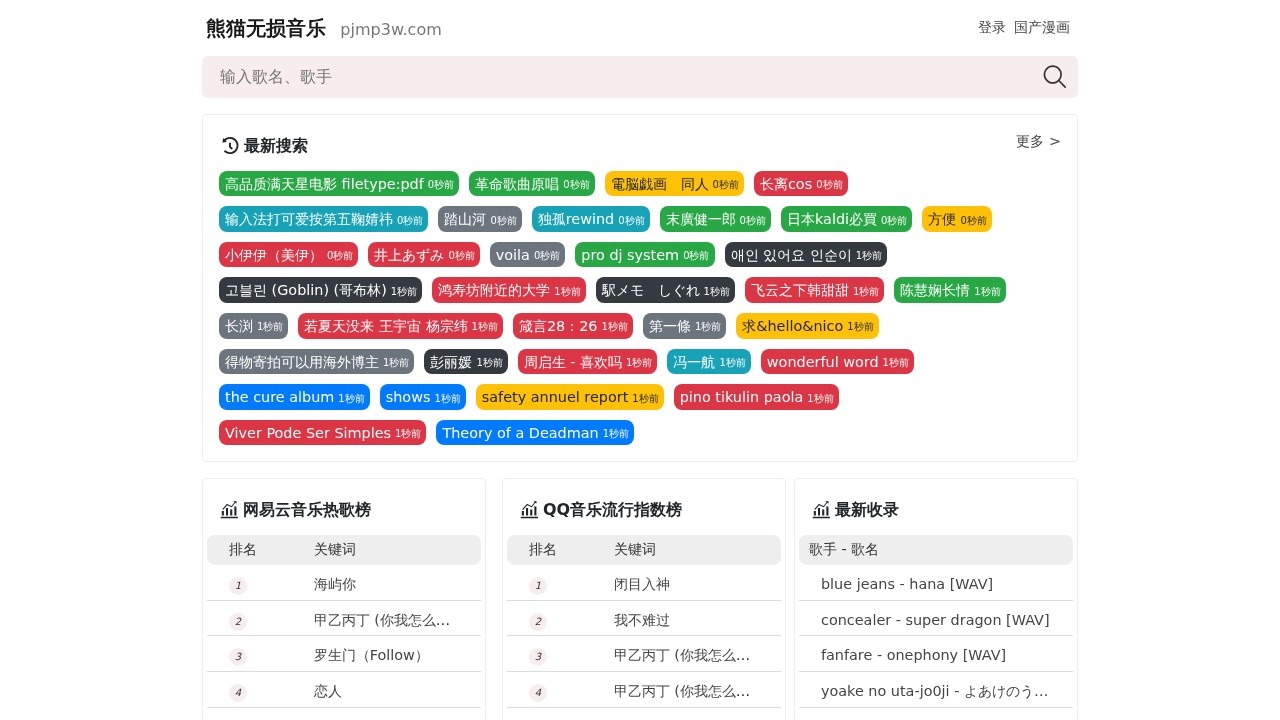Open the 罗生门（Follow） chart entry
Viewport: 1280px width, 720px height.
tap(371, 655)
